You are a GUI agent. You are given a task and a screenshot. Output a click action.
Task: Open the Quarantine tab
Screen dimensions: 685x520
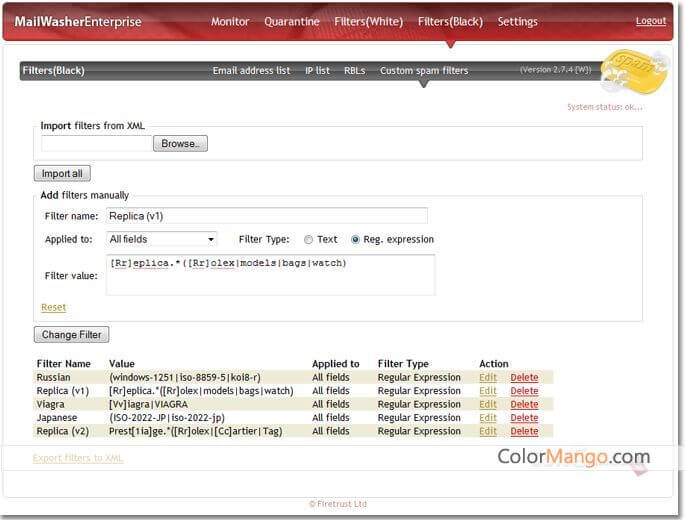(x=291, y=21)
